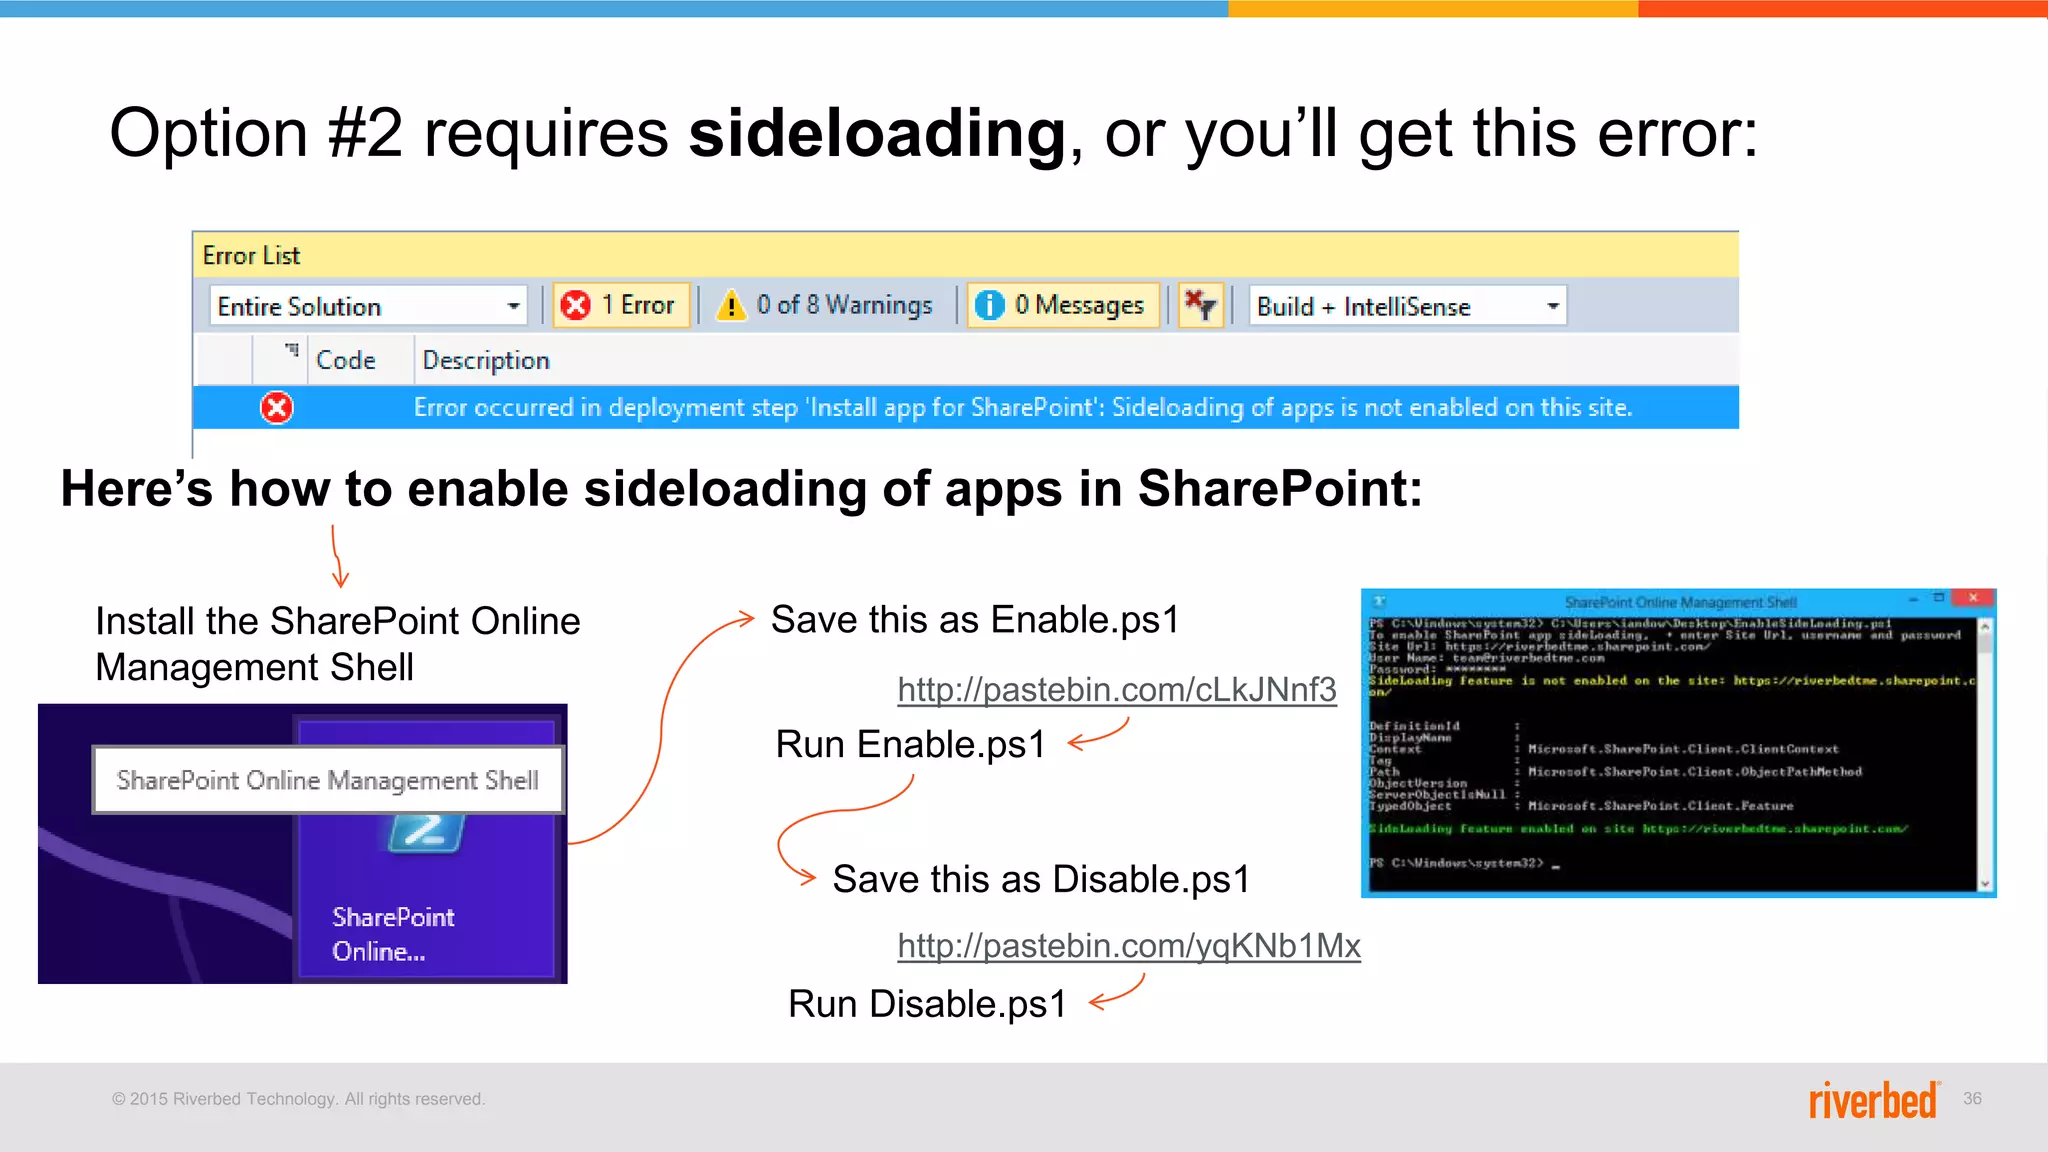Click the Management Shell window title icon
This screenshot has width=2048, height=1152.
pyautogui.click(x=1379, y=601)
